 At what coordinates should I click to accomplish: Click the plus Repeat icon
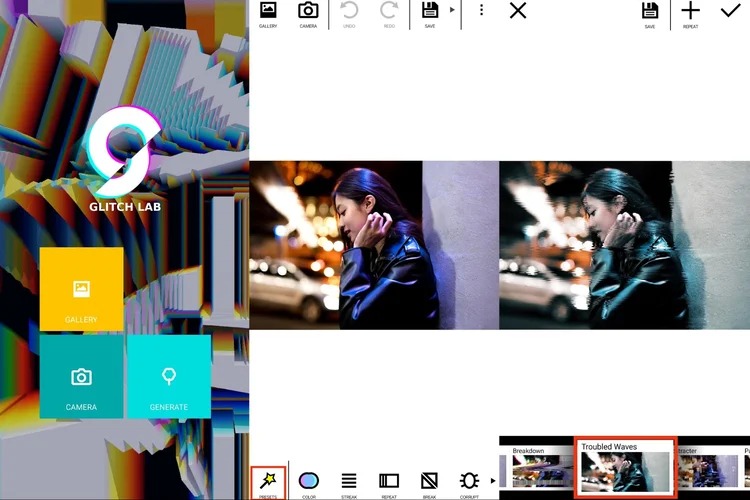690,10
